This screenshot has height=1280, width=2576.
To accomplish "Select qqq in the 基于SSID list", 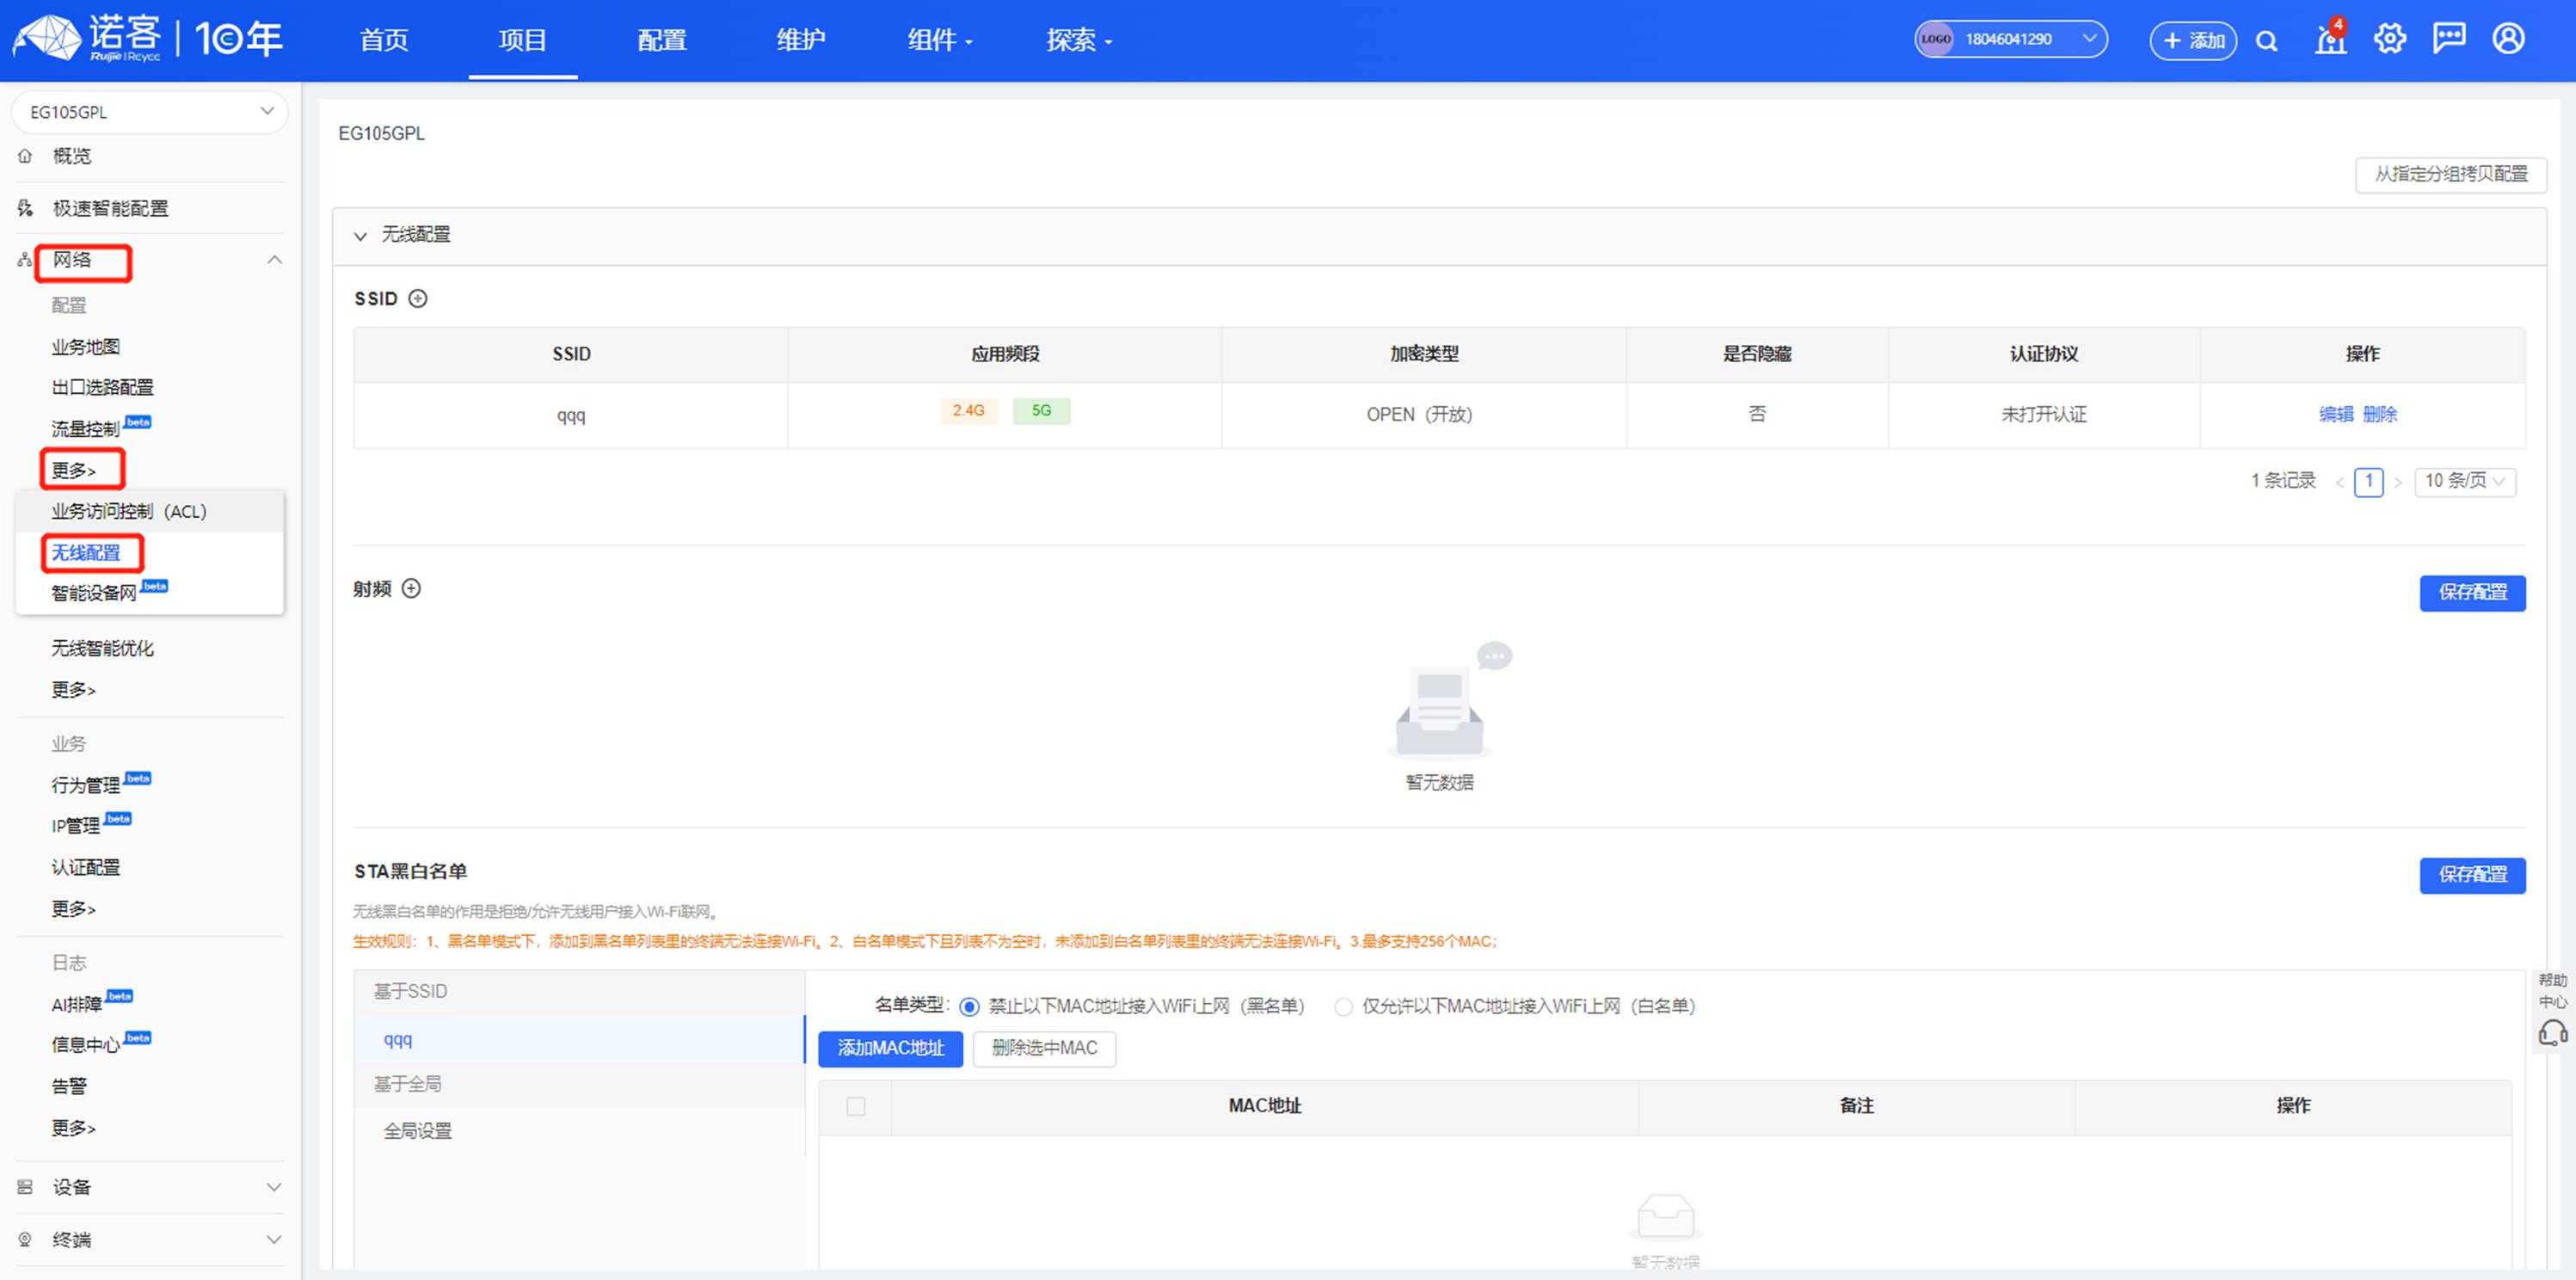I will (x=398, y=1040).
